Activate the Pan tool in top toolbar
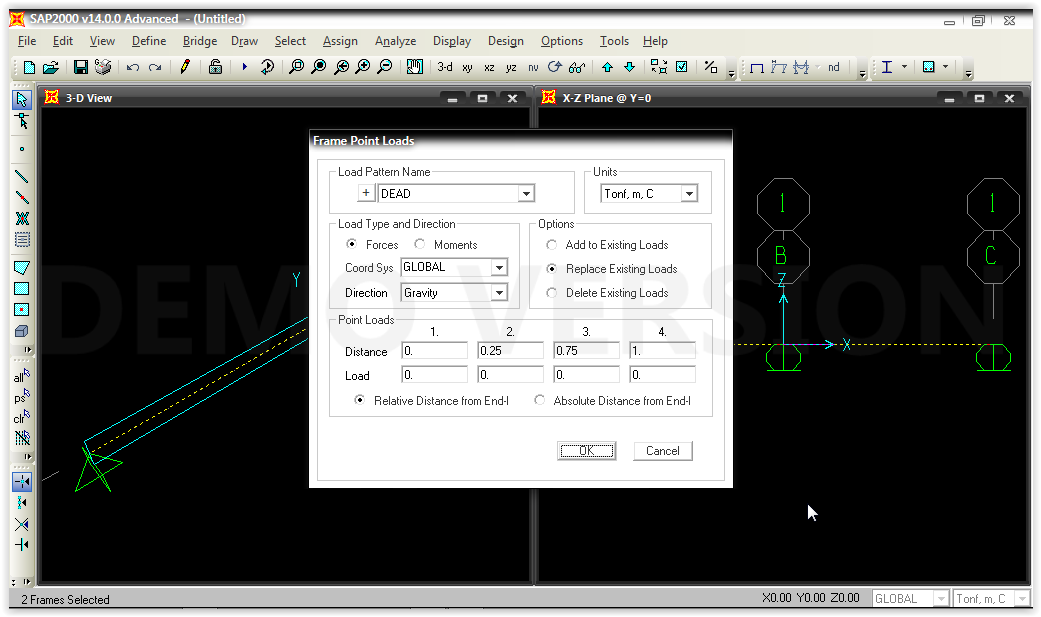Image resolution: width=1041 pixels, height=617 pixels. [415, 68]
